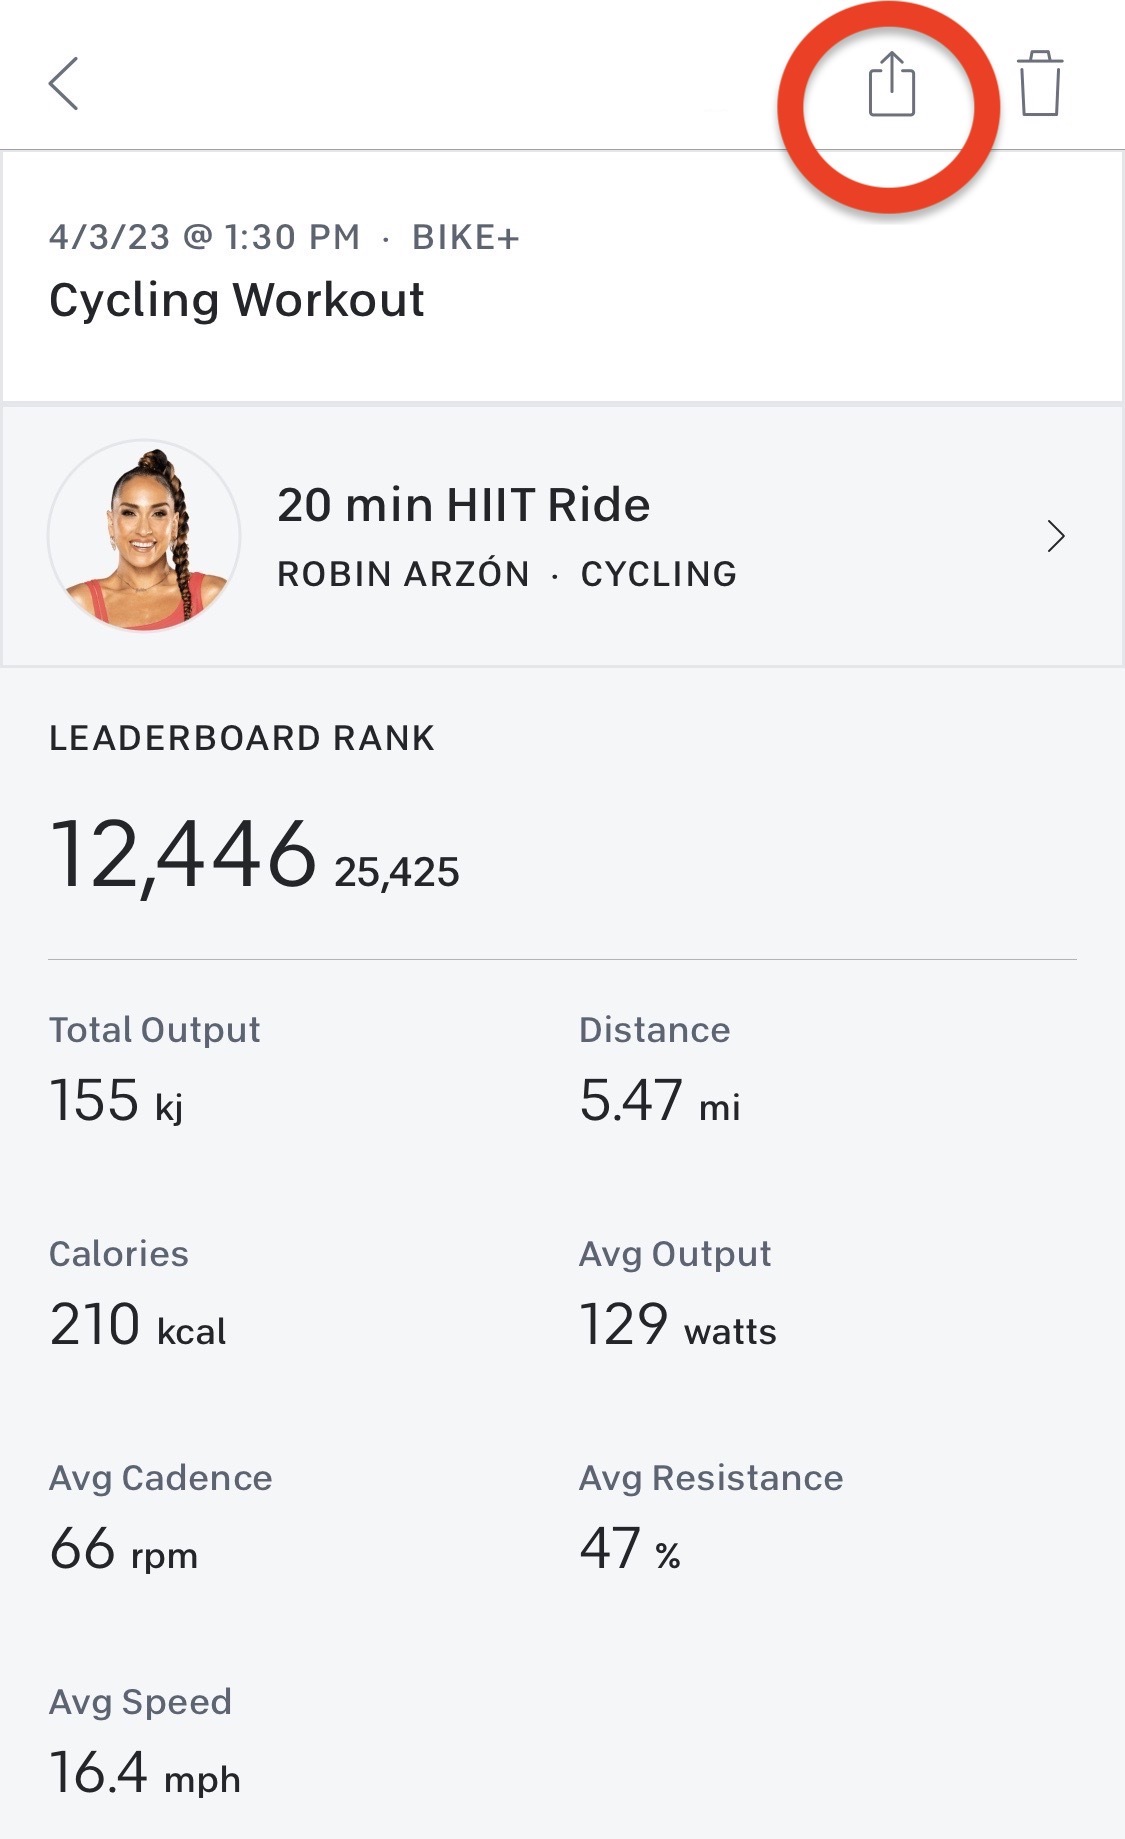This screenshot has width=1125, height=1839.
Task: Tap the share workout icon
Action: tap(891, 85)
